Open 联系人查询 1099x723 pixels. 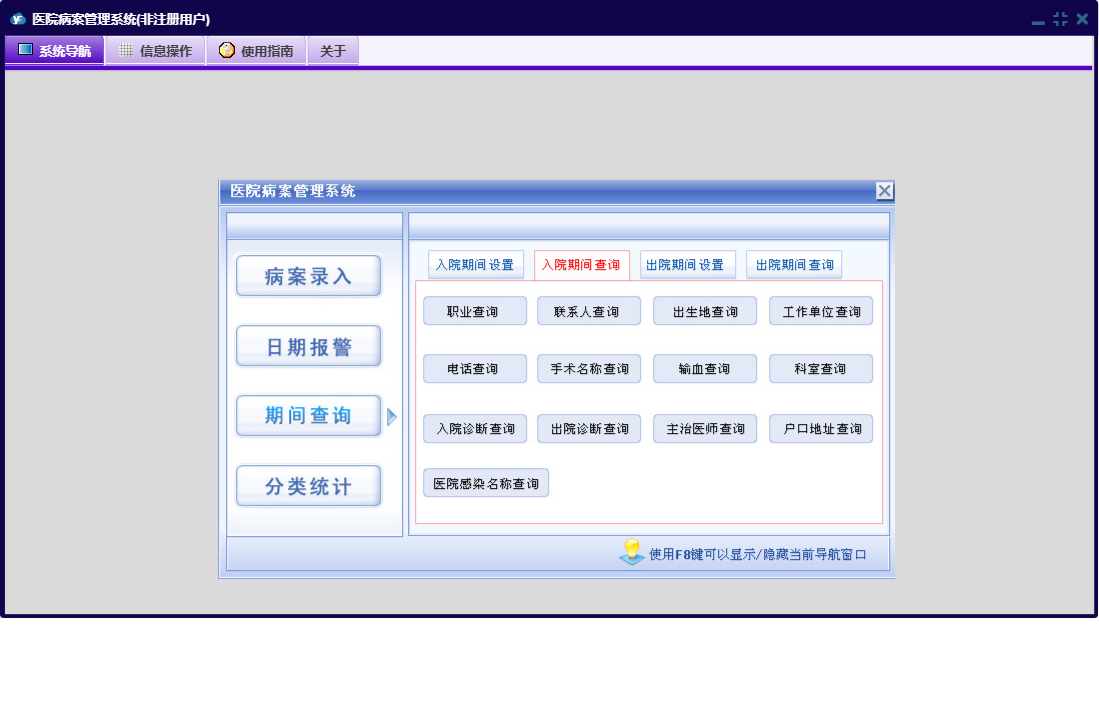(x=589, y=311)
